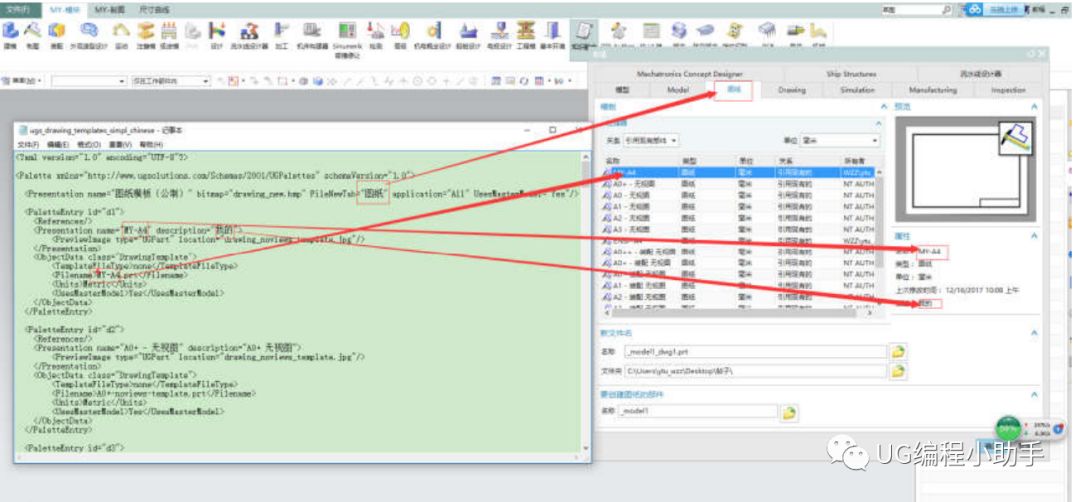1080x502 pixels.
Task: Select the MY-A4 template row
Action: 738,173
